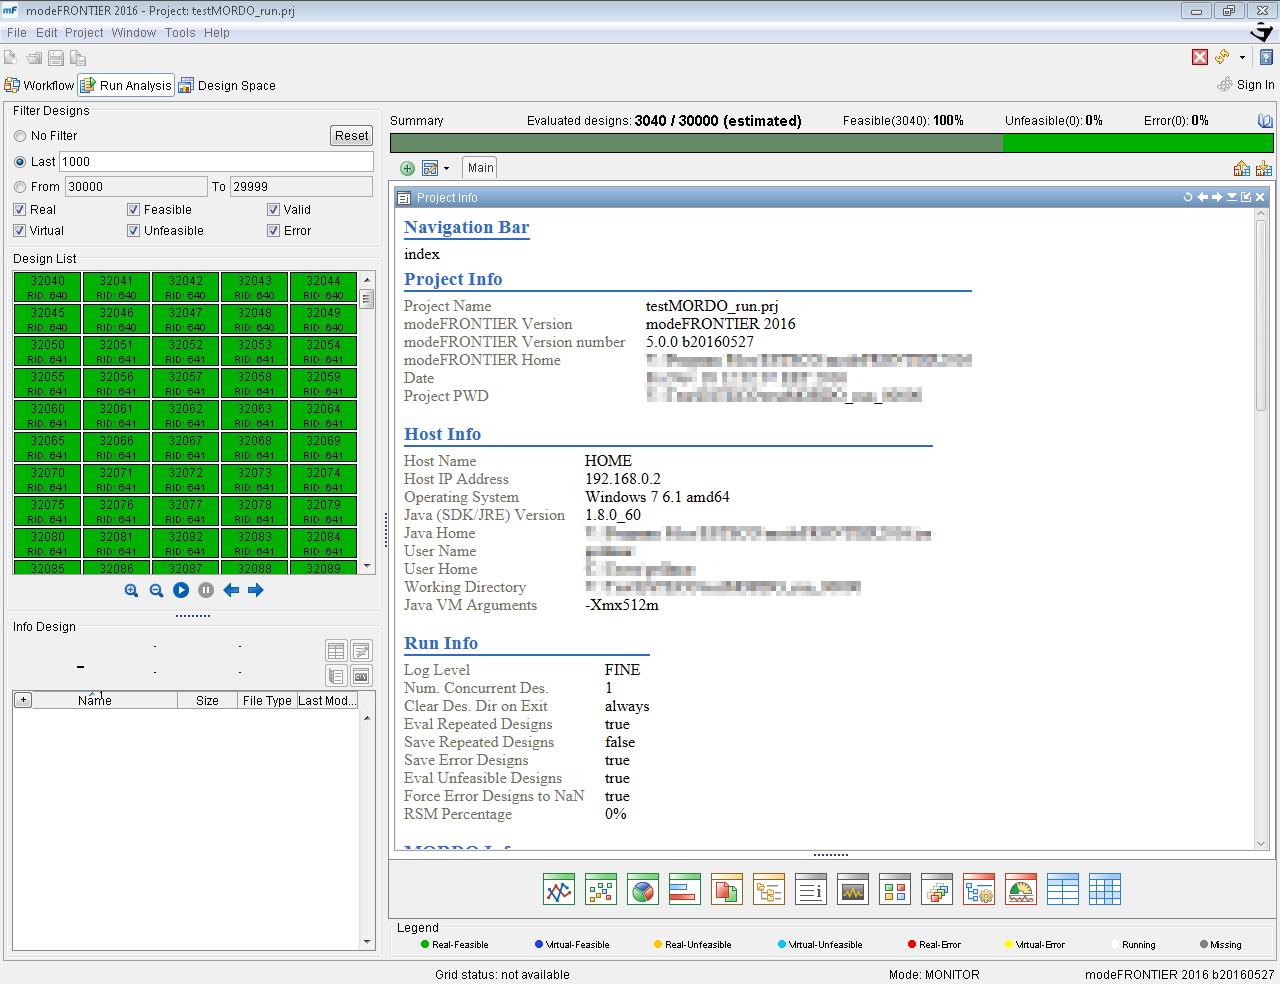Screen dimensions: 1280x984
Task: Open the multi-history line chart tool
Action: coord(559,889)
